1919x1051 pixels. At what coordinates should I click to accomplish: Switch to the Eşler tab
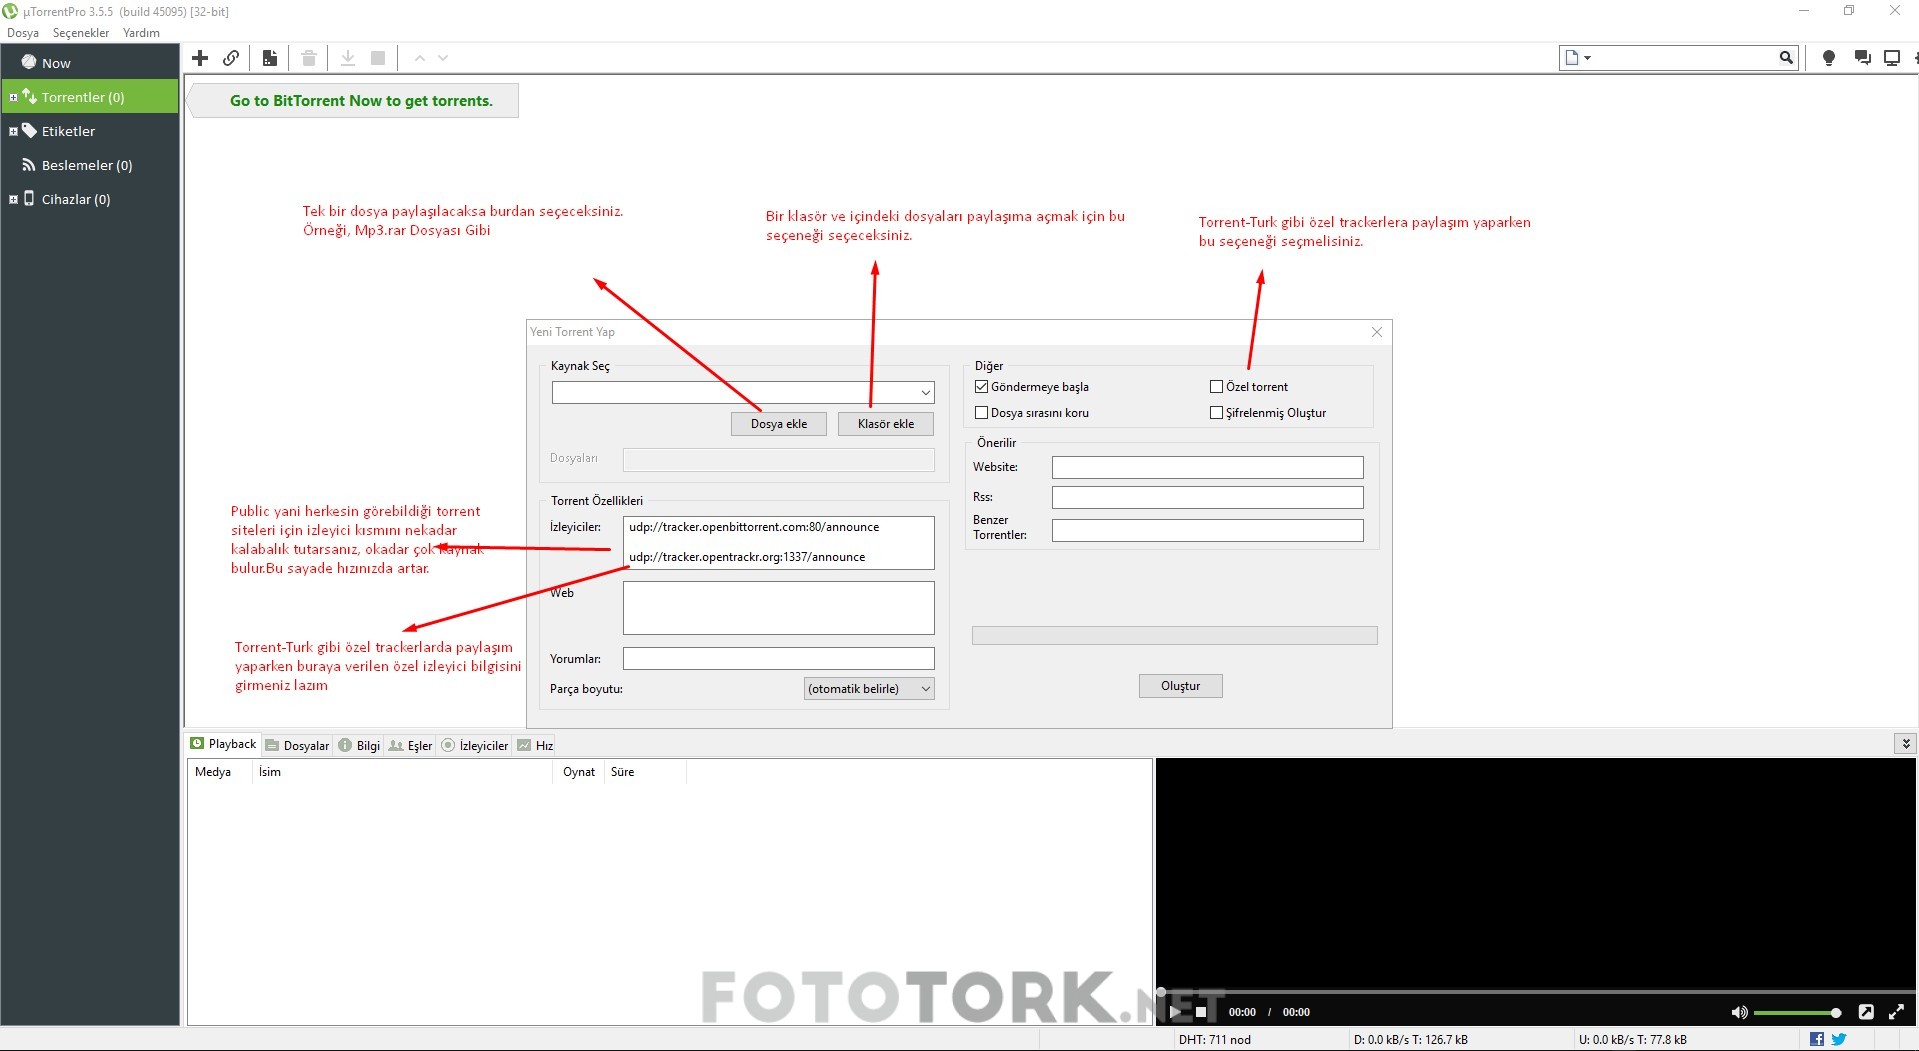click(410, 745)
